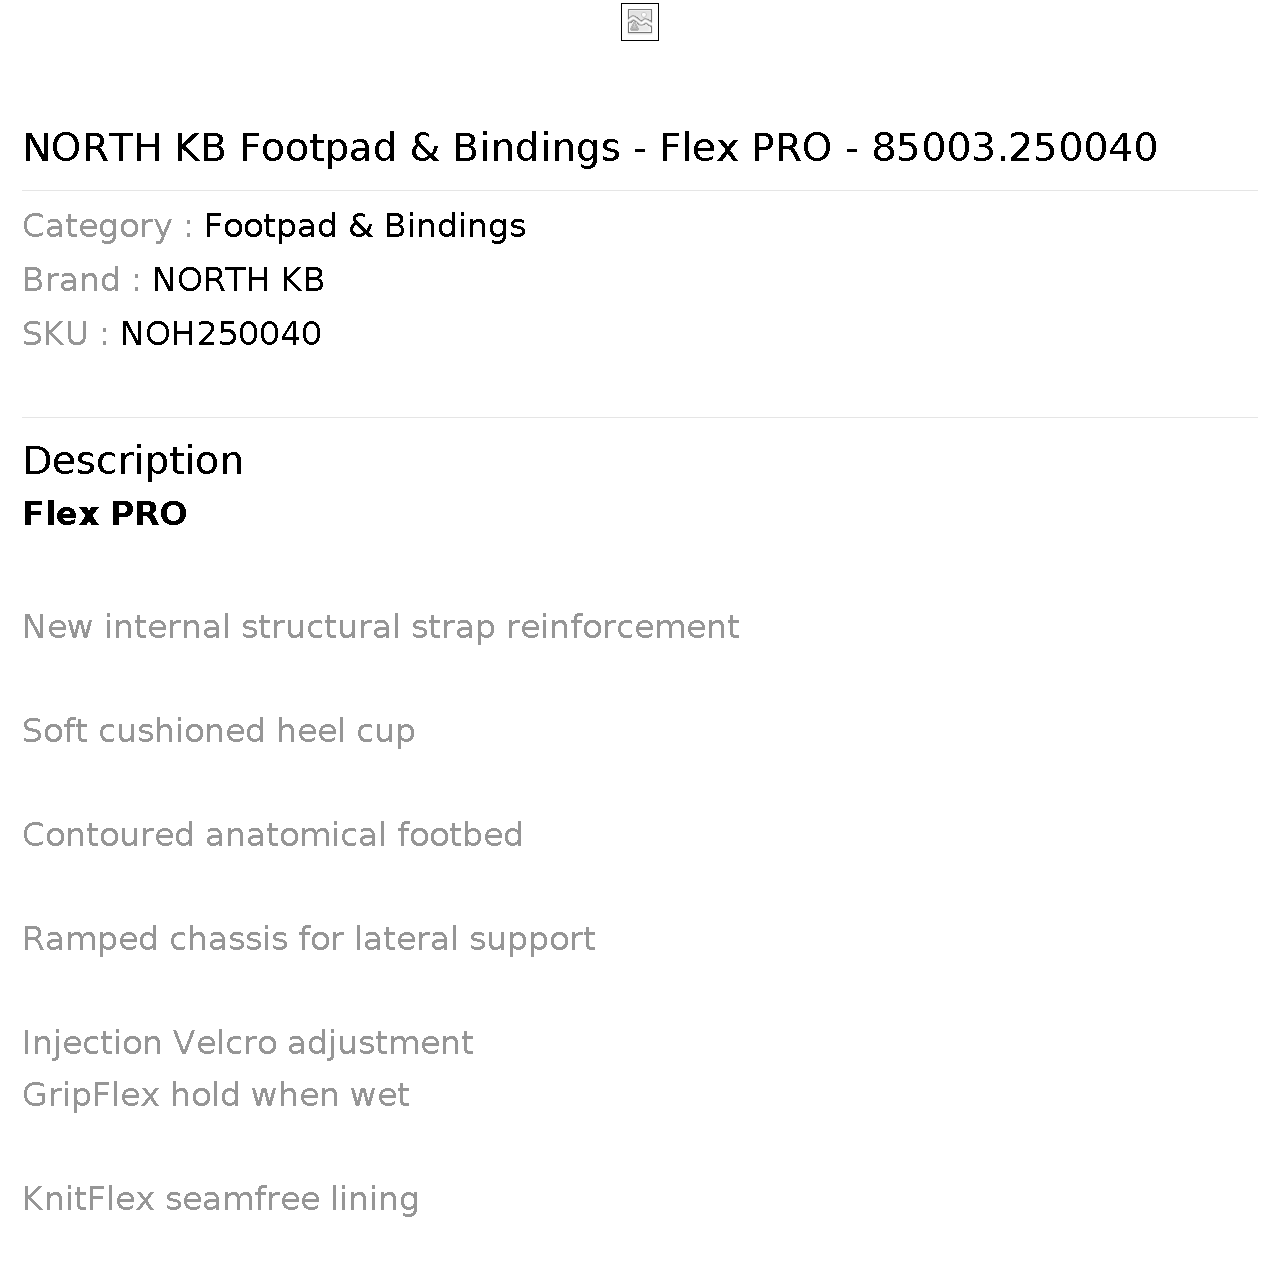The width and height of the screenshot is (1280, 1266).
Task: Click the model number 85003.250040 in title
Action: click(1015, 147)
